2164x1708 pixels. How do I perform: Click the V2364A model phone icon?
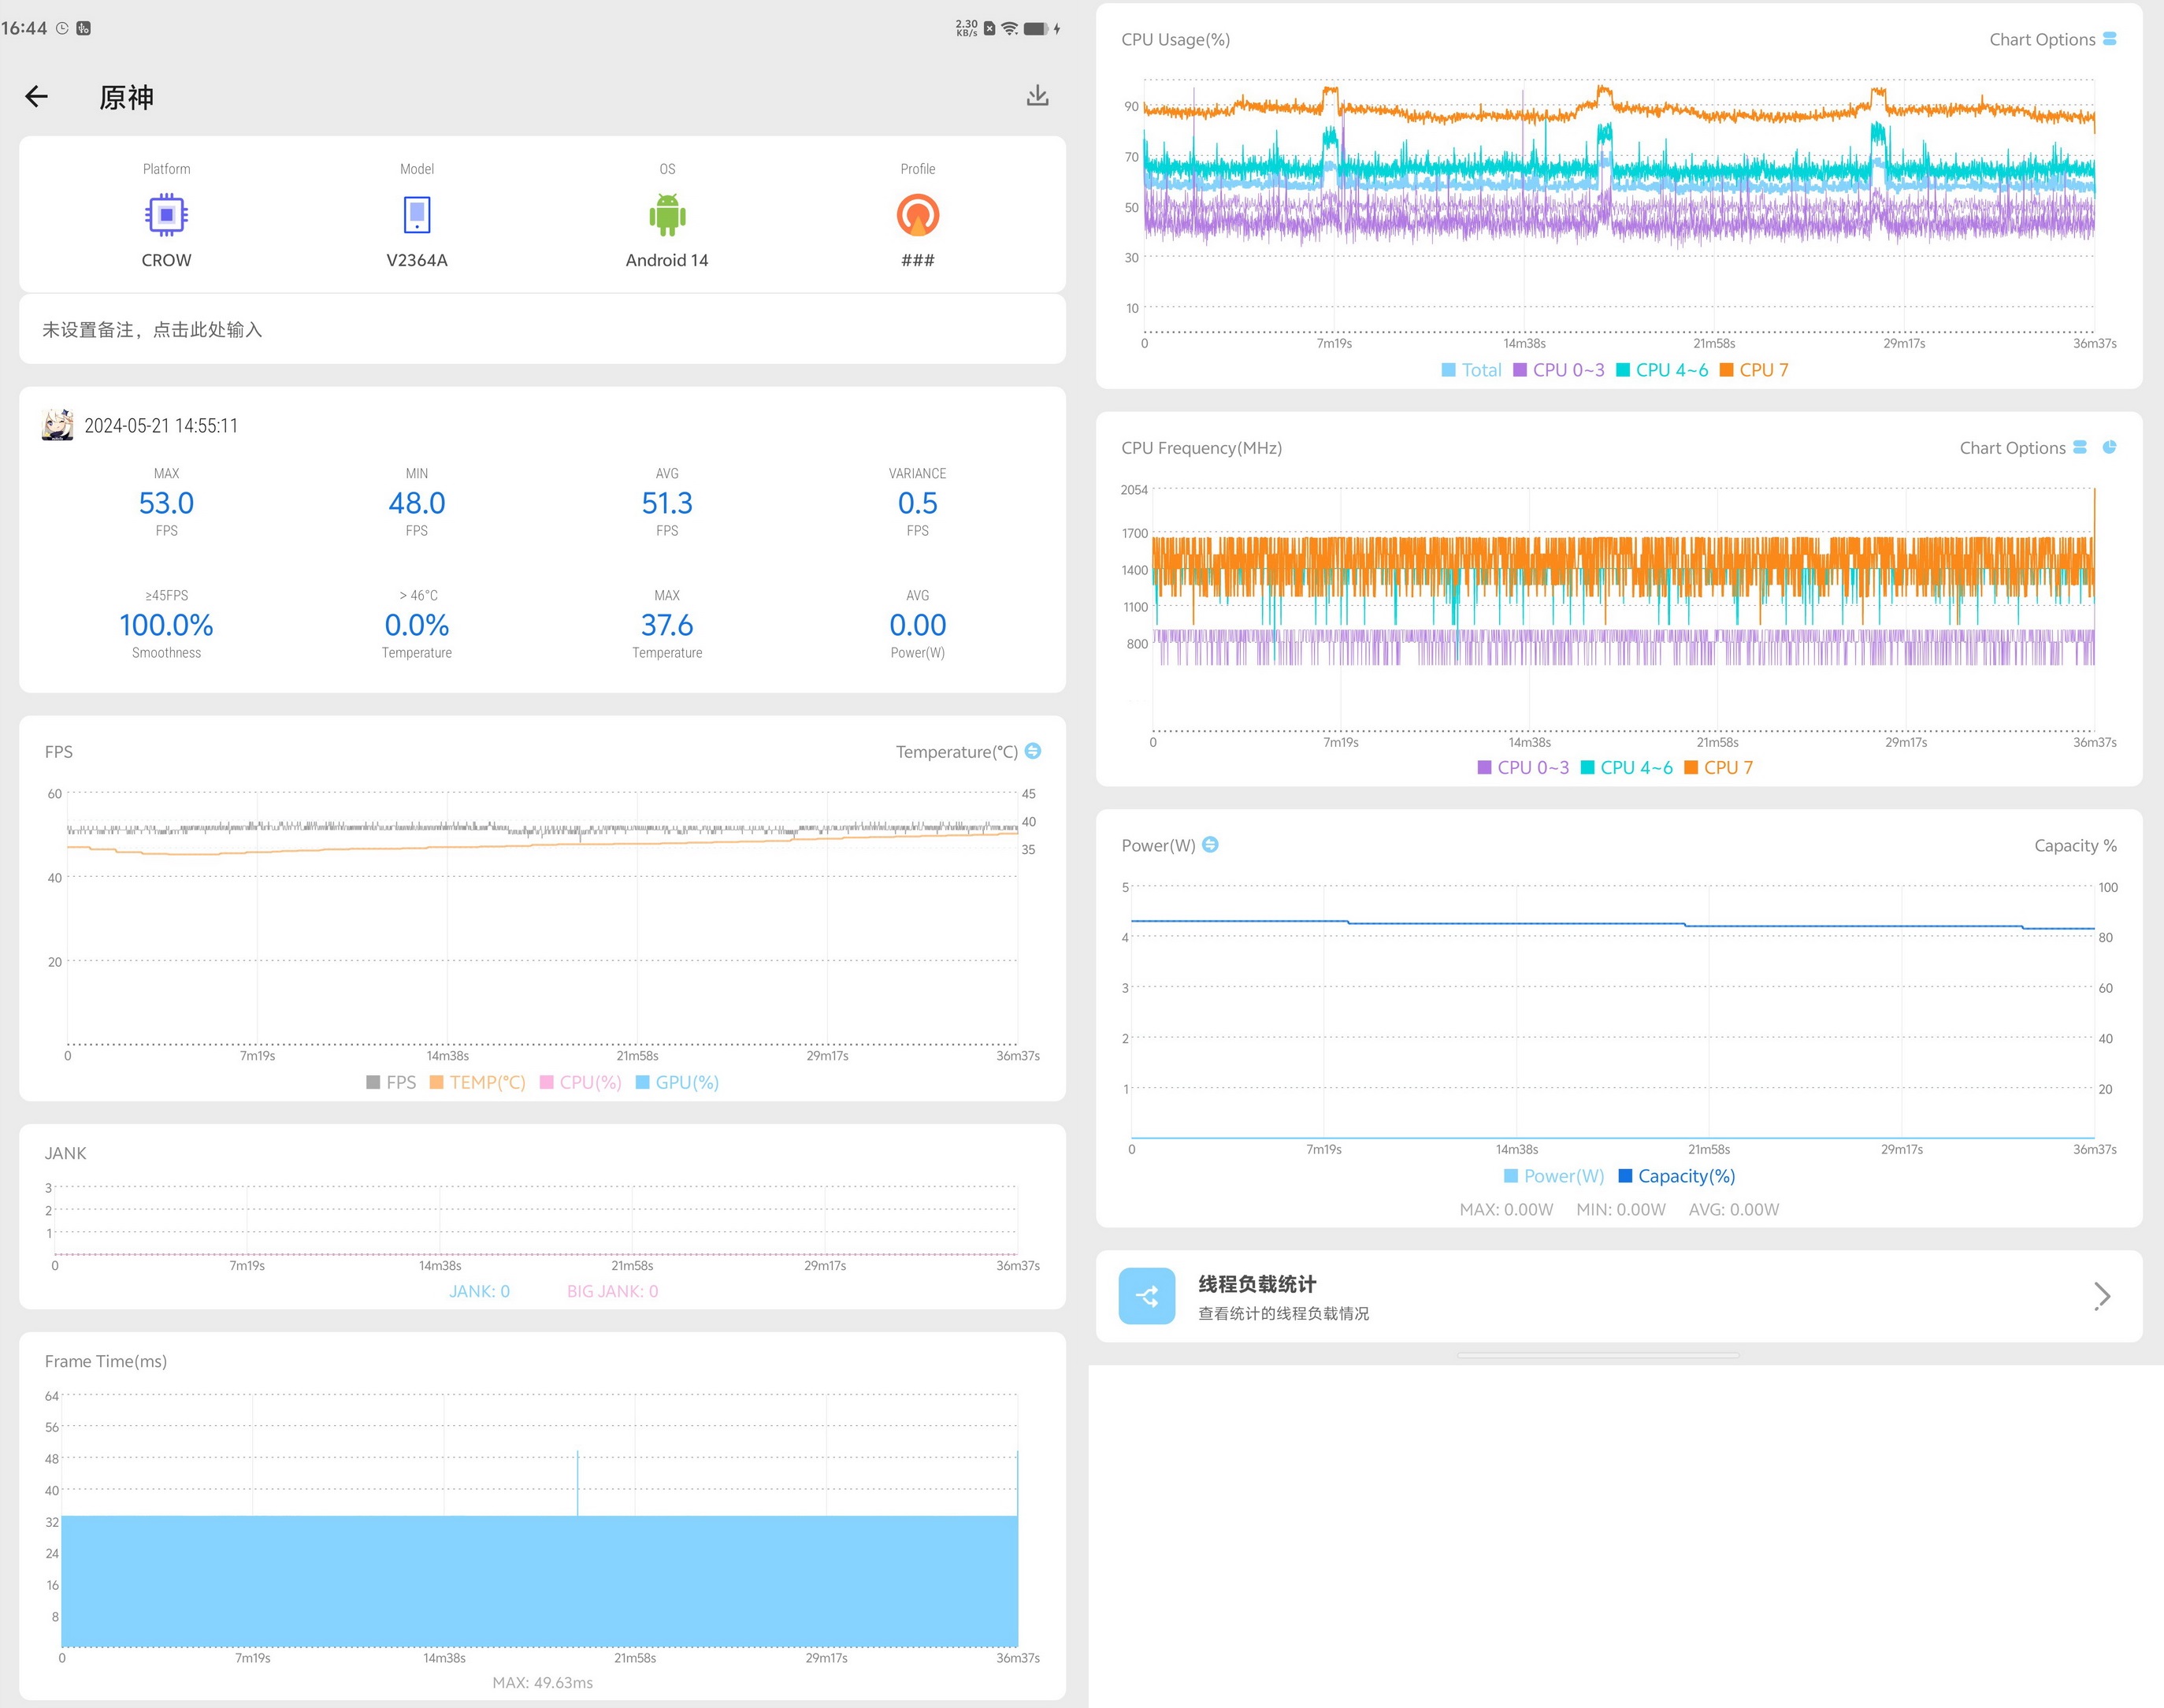coord(417,215)
